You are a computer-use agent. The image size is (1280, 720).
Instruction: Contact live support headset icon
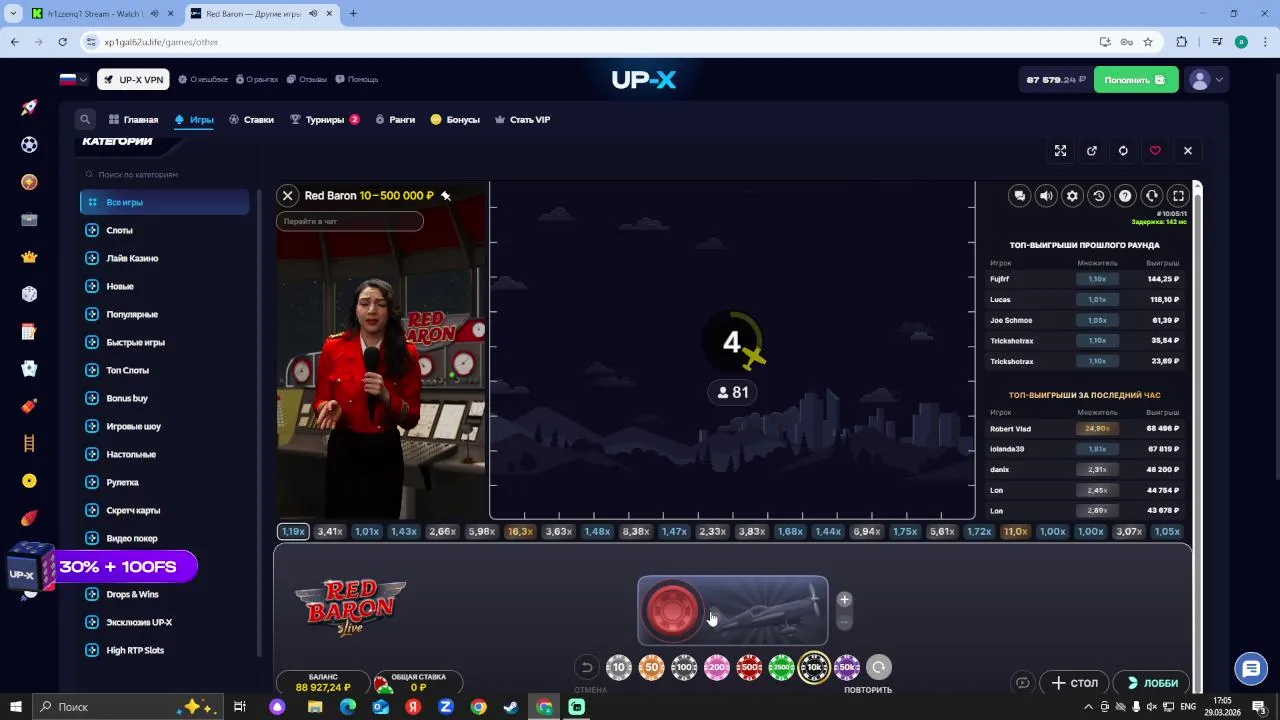1152,196
